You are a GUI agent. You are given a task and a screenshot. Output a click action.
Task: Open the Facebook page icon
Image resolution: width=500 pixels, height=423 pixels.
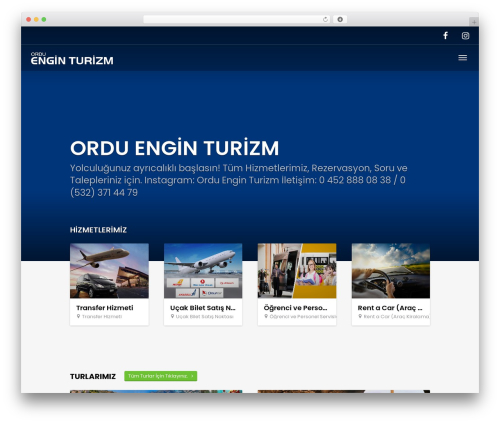coord(445,35)
